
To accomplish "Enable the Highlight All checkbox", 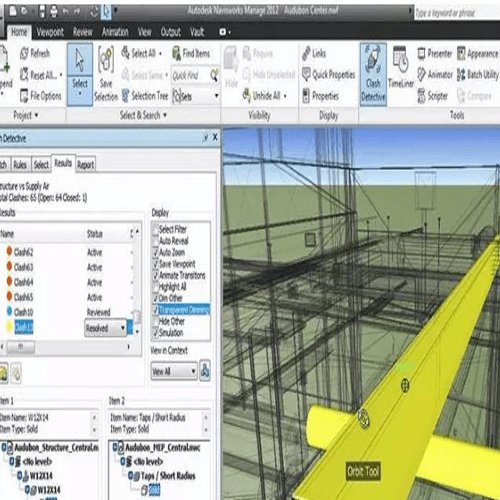I will (155, 287).
